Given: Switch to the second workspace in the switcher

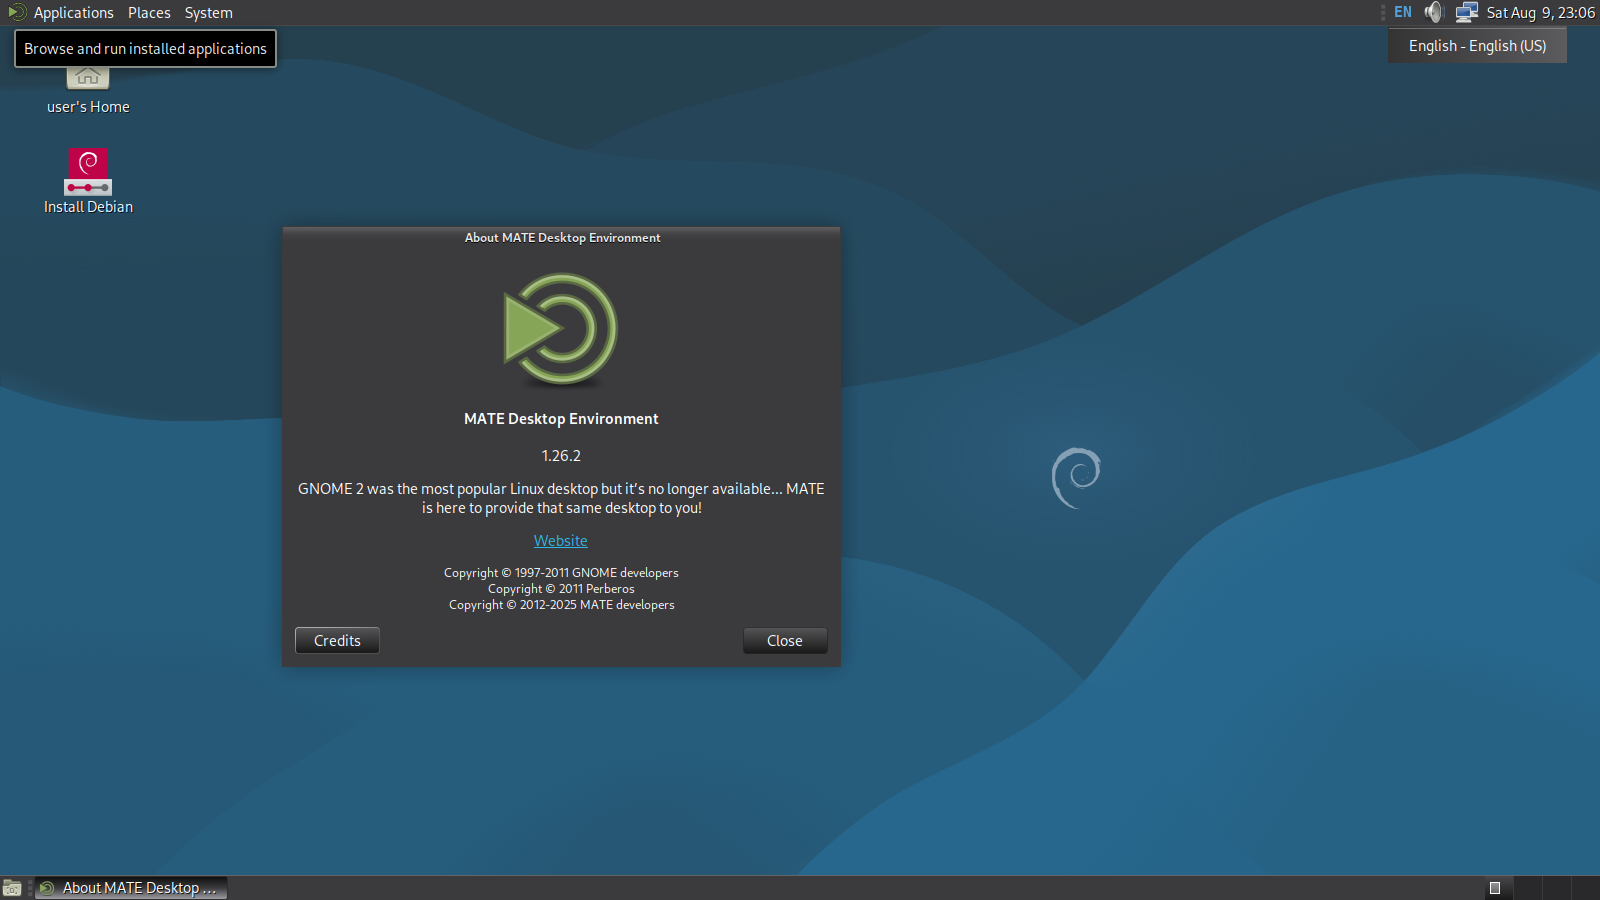Looking at the screenshot, I should click(1527, 888).
